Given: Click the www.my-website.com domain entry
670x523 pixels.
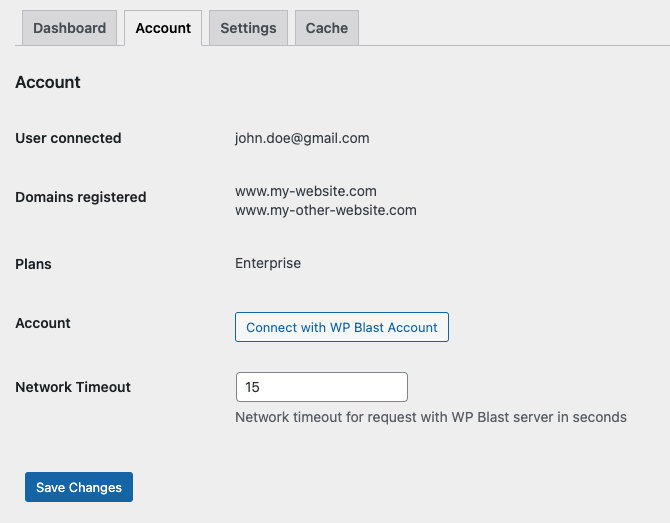Looking at the screenshot, I should point(306,191).
